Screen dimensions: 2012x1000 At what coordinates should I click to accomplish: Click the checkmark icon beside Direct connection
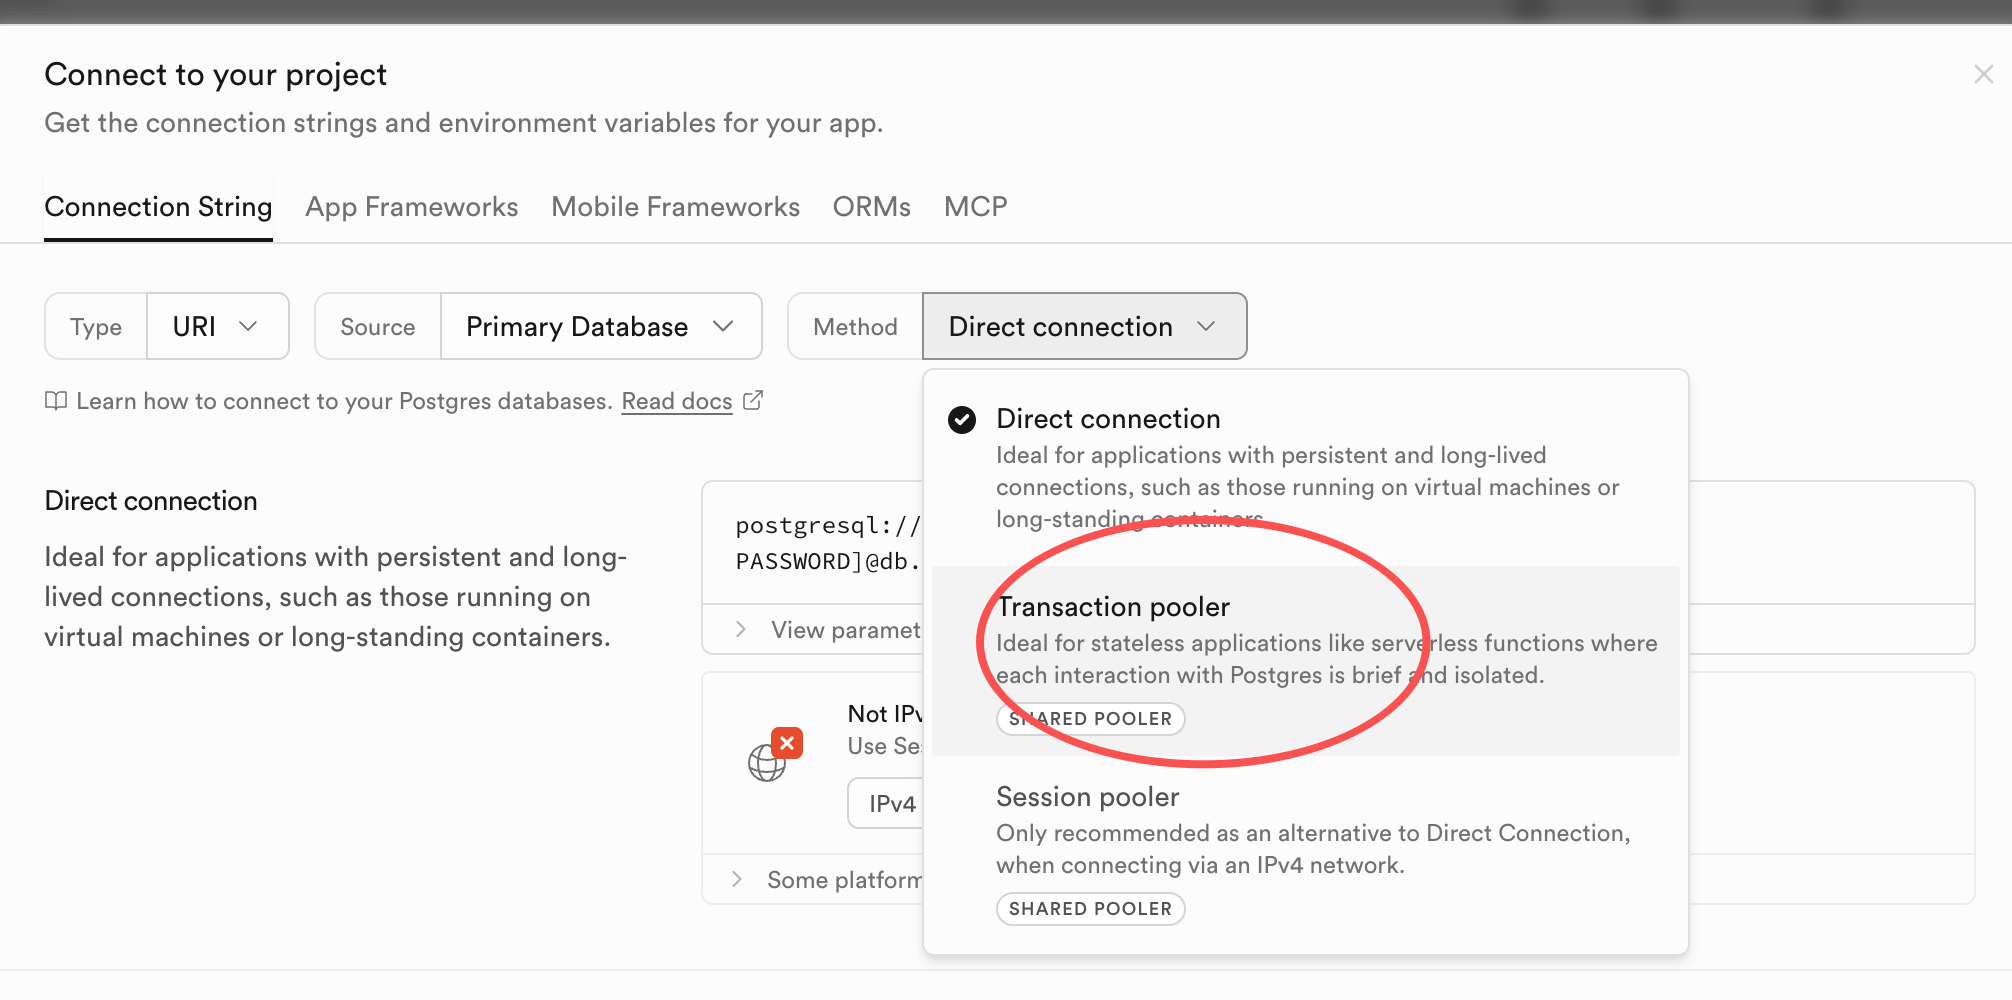962,419
